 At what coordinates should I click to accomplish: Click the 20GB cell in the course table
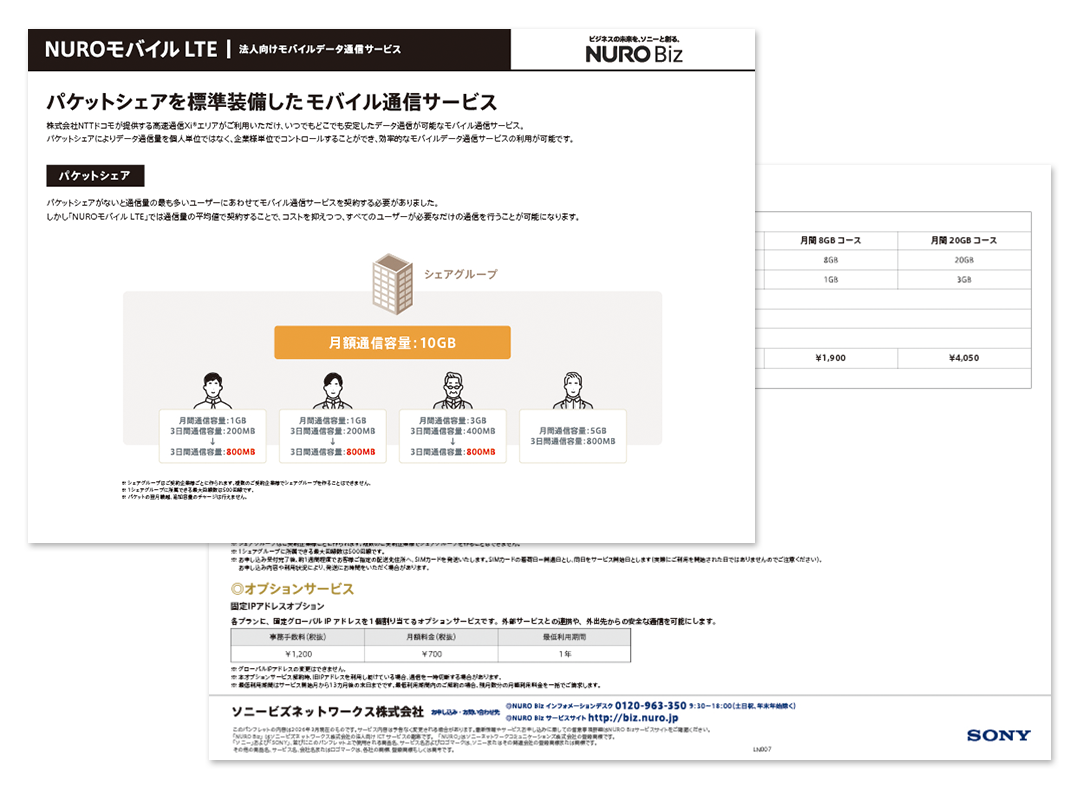click(x=964, y=260)
